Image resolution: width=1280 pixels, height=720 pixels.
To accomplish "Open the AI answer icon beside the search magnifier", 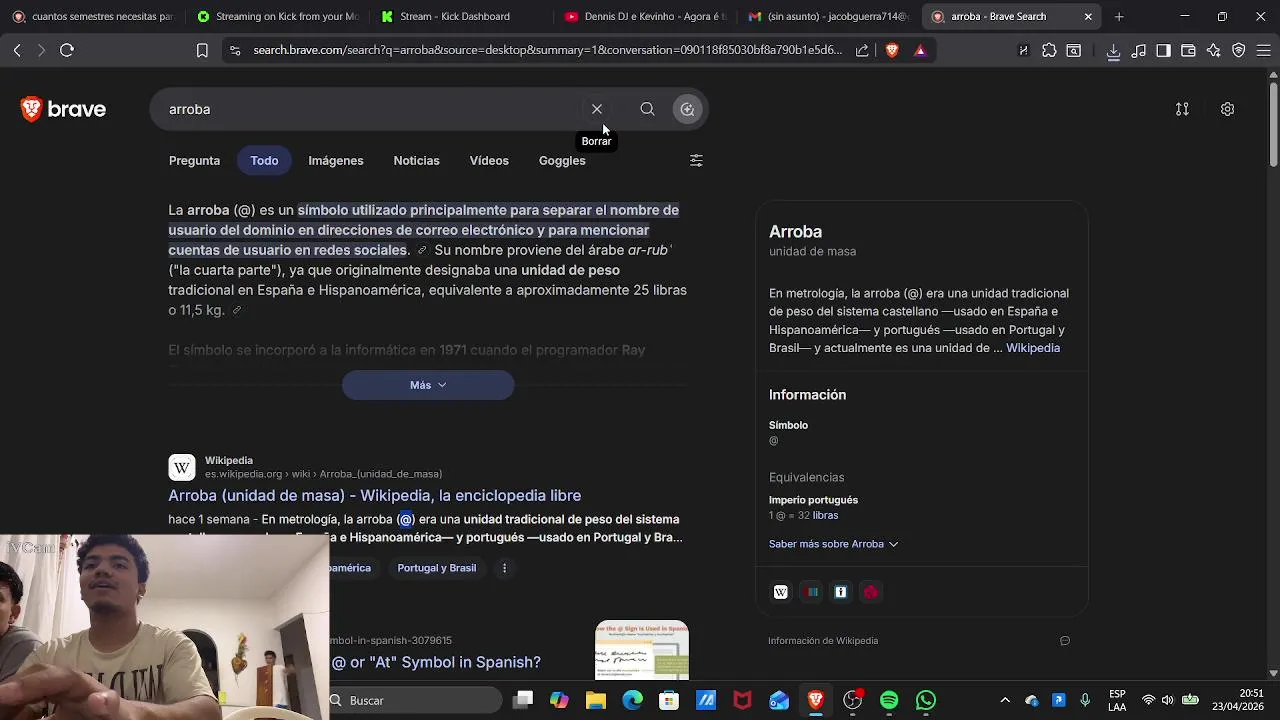I will point(687,109).
